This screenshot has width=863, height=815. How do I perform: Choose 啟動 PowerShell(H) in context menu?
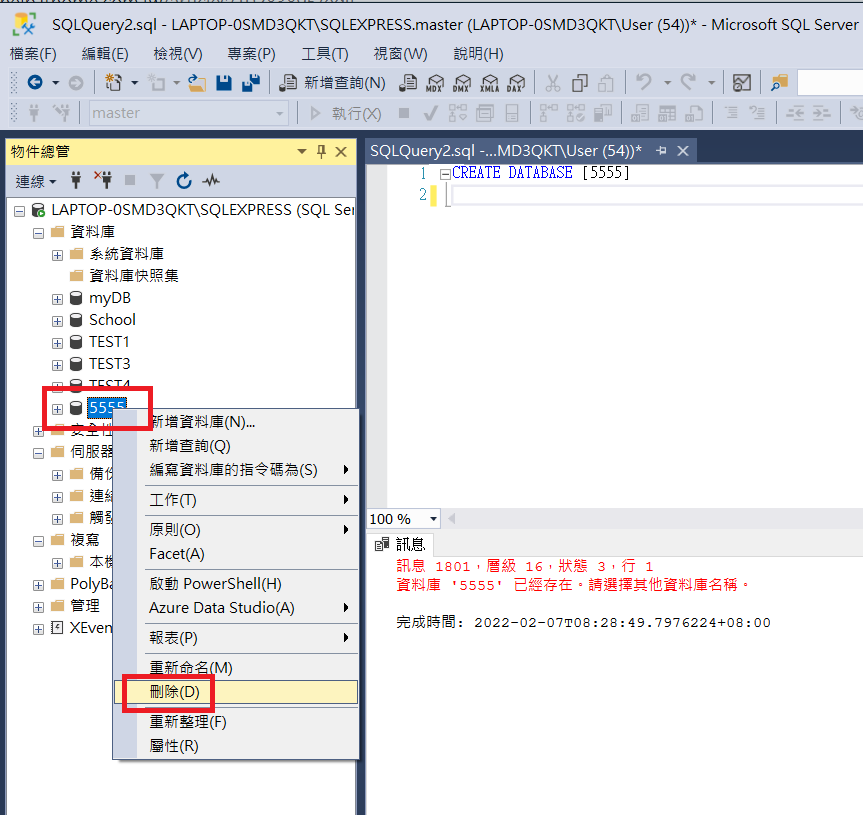click(x=236, y=583)
